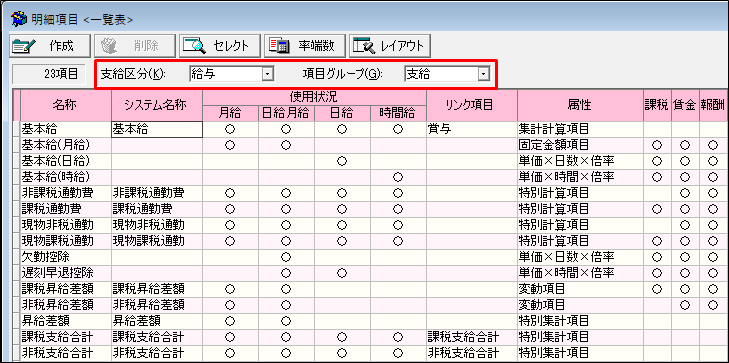Click the 賃金 circle in 非税昇給差額 row

(685, 304)
